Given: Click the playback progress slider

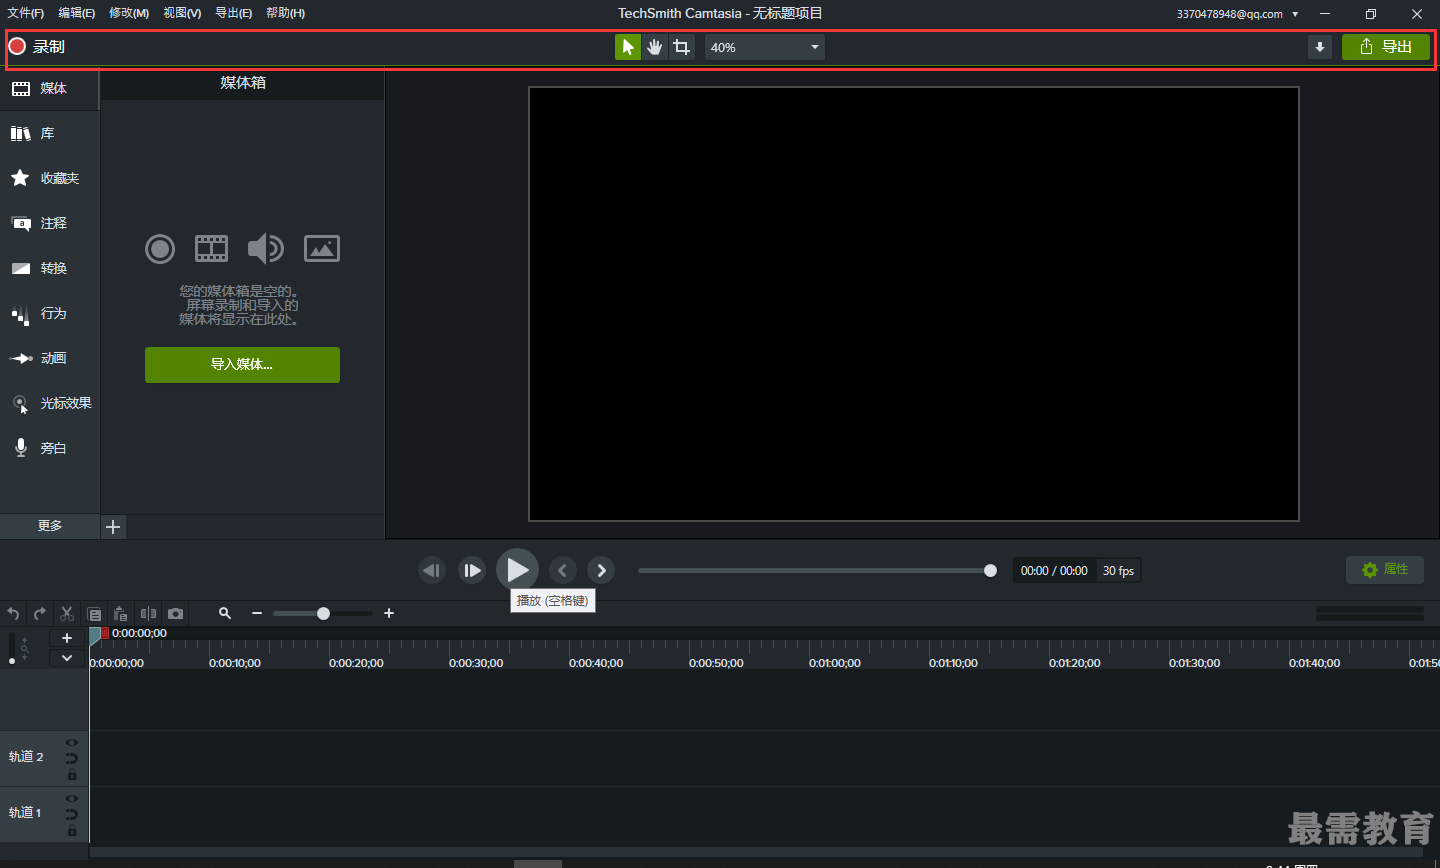Looking at the screenshot, I should 817,571.
